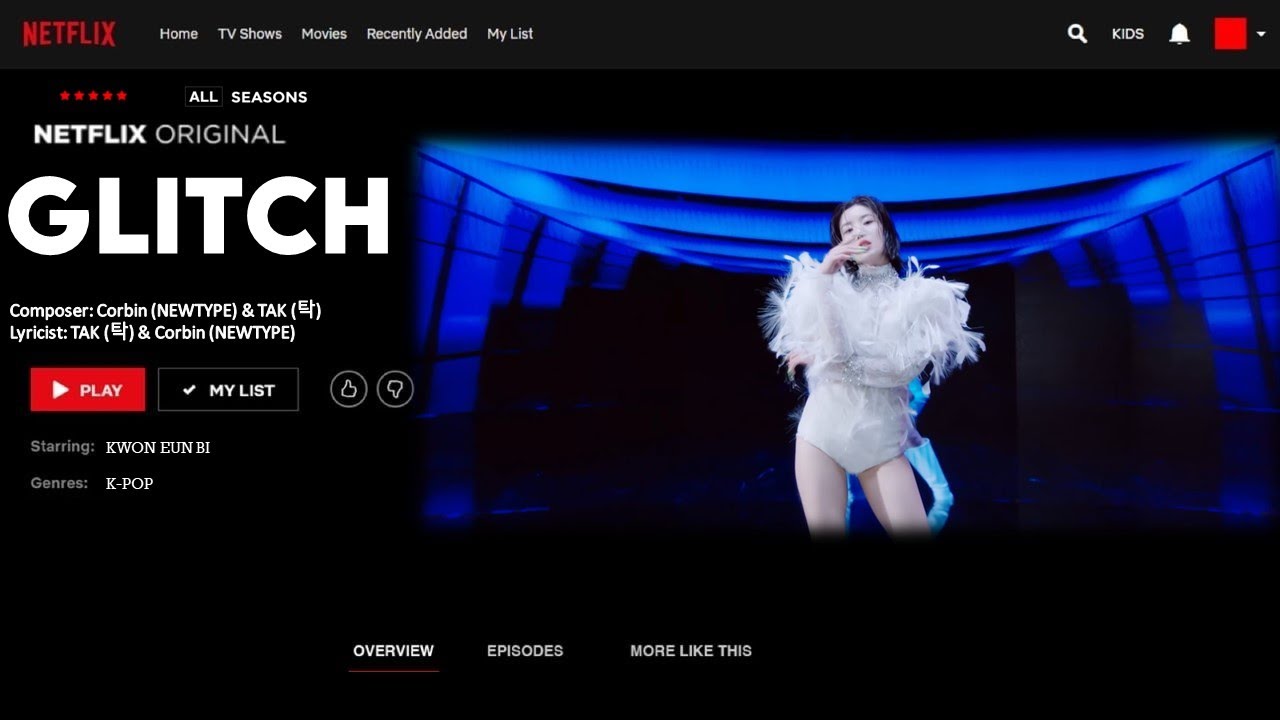The width and height of the screenshot is (1280, 720).
Task: Toggle the MY LIST checkmark button
Action: 228,390
